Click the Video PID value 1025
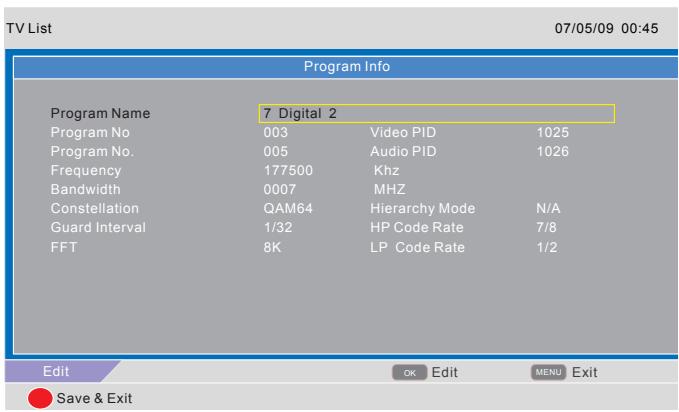This screenshot has width=679, height=412. coord(553,133)
